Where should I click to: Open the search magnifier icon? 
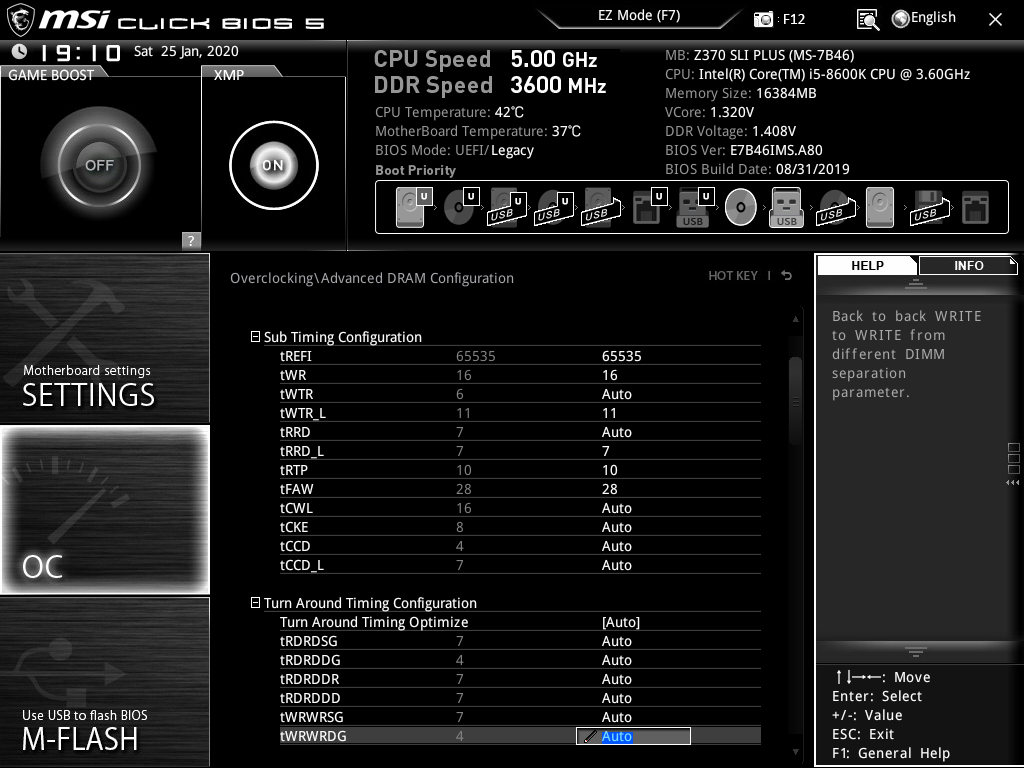[868, 19]
